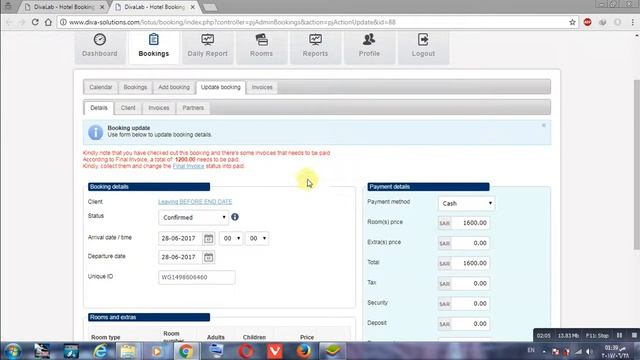Click the departure date field
The width and height of the screenshot is (640, 360).
click(180, 257)
